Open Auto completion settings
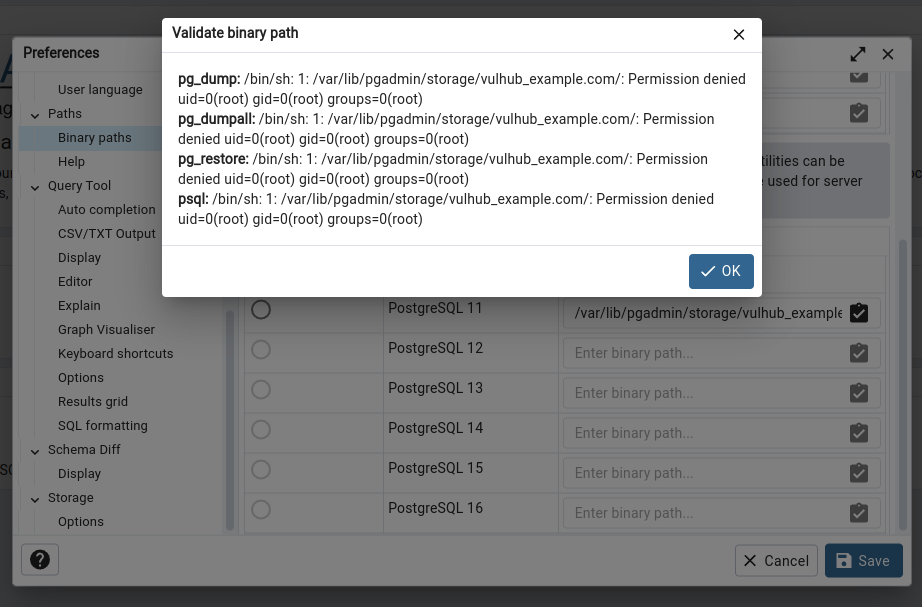The width and height of the screenshot is (922, 607). pos(106,209)
